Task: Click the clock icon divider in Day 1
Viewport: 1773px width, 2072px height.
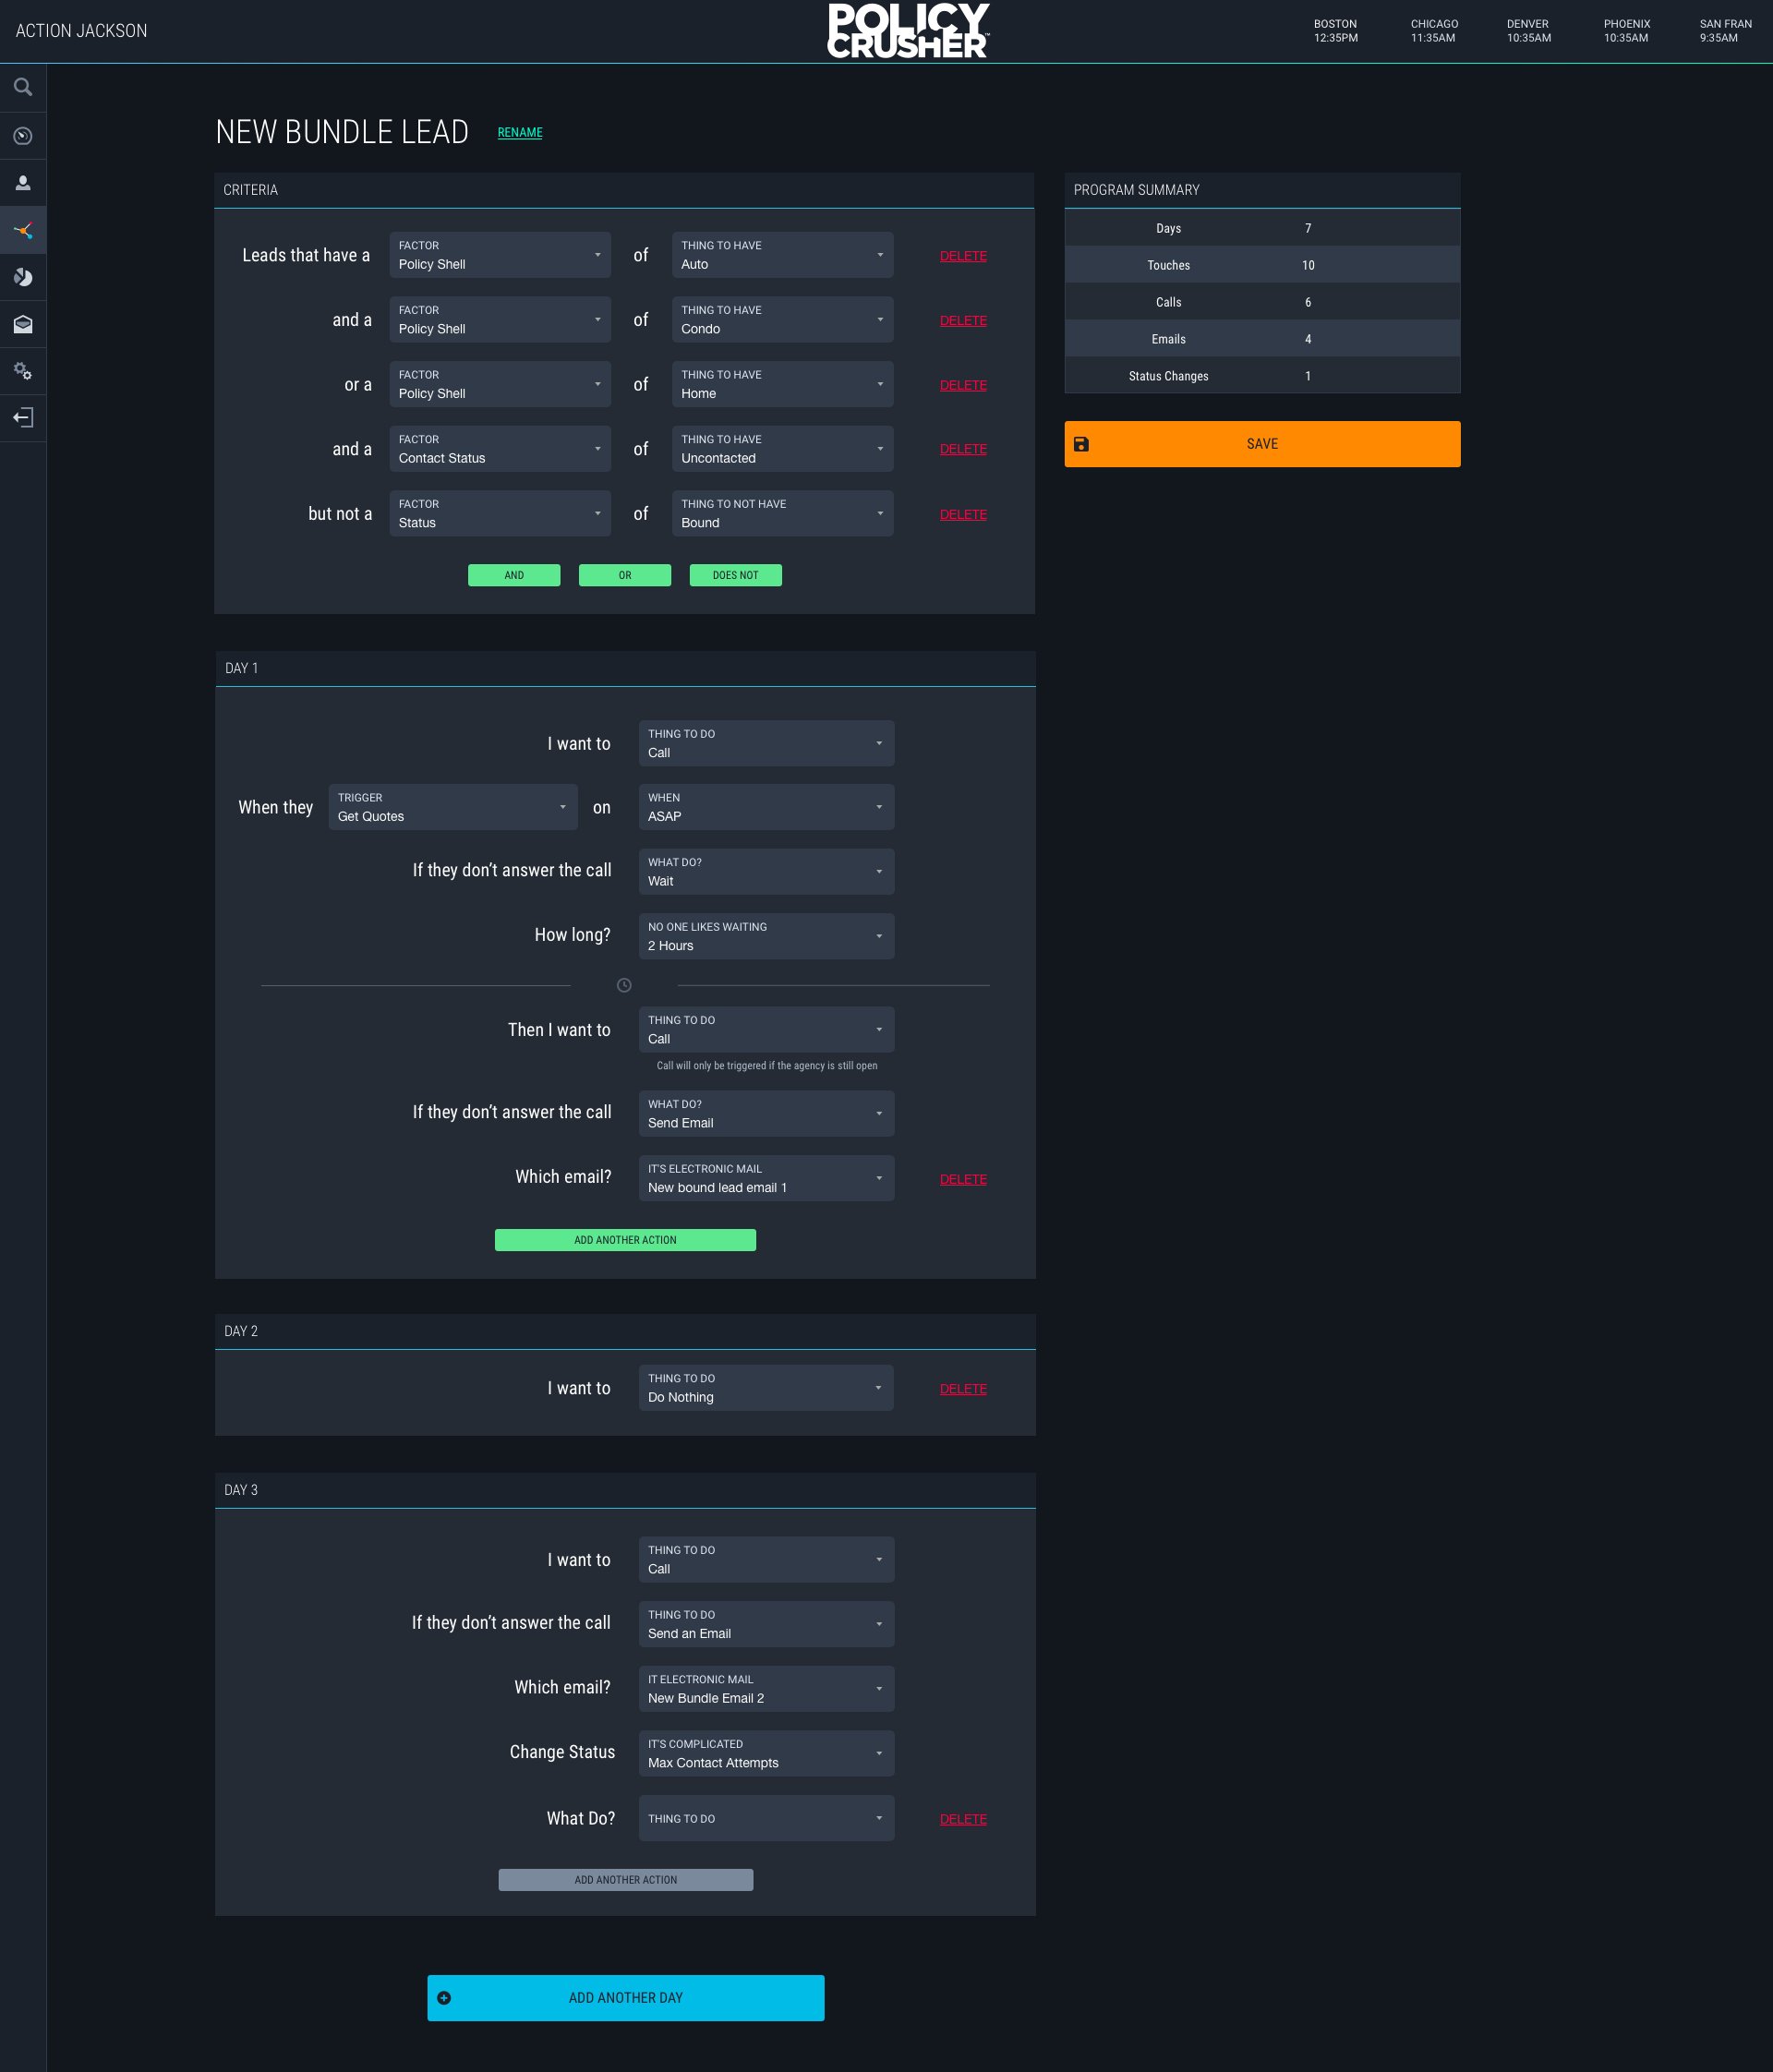Action: [624, 985]
